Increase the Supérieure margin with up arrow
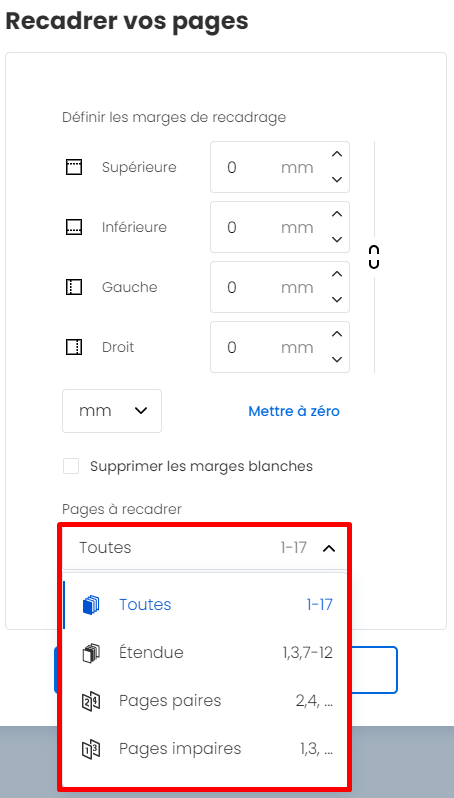This screenshot has width=454, height=798. [x=337, y=154]
